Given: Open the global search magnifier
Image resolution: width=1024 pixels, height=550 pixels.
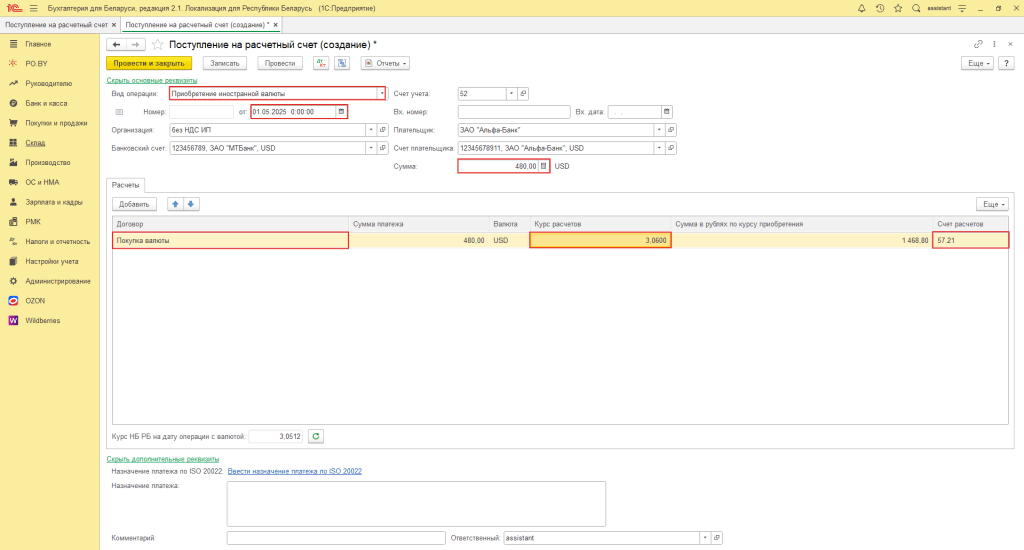Looking at the screenshot, I should [x=916, y=8].
